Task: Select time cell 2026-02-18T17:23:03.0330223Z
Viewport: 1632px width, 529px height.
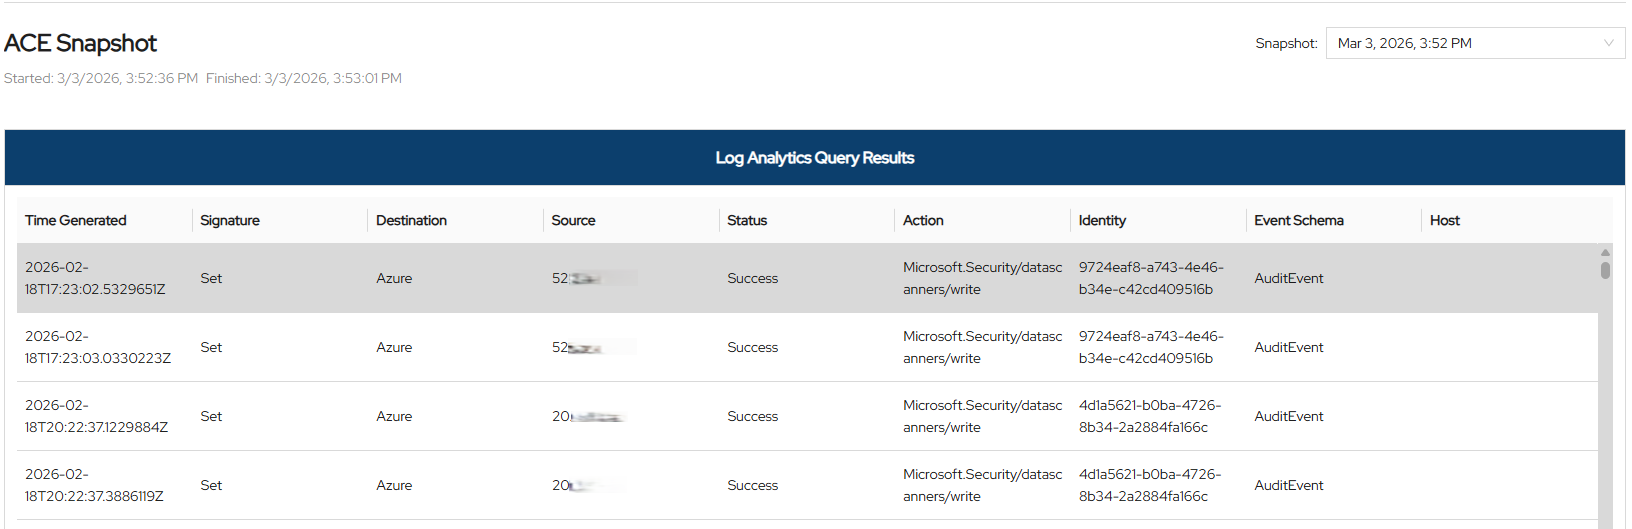Action: [98, 347]
